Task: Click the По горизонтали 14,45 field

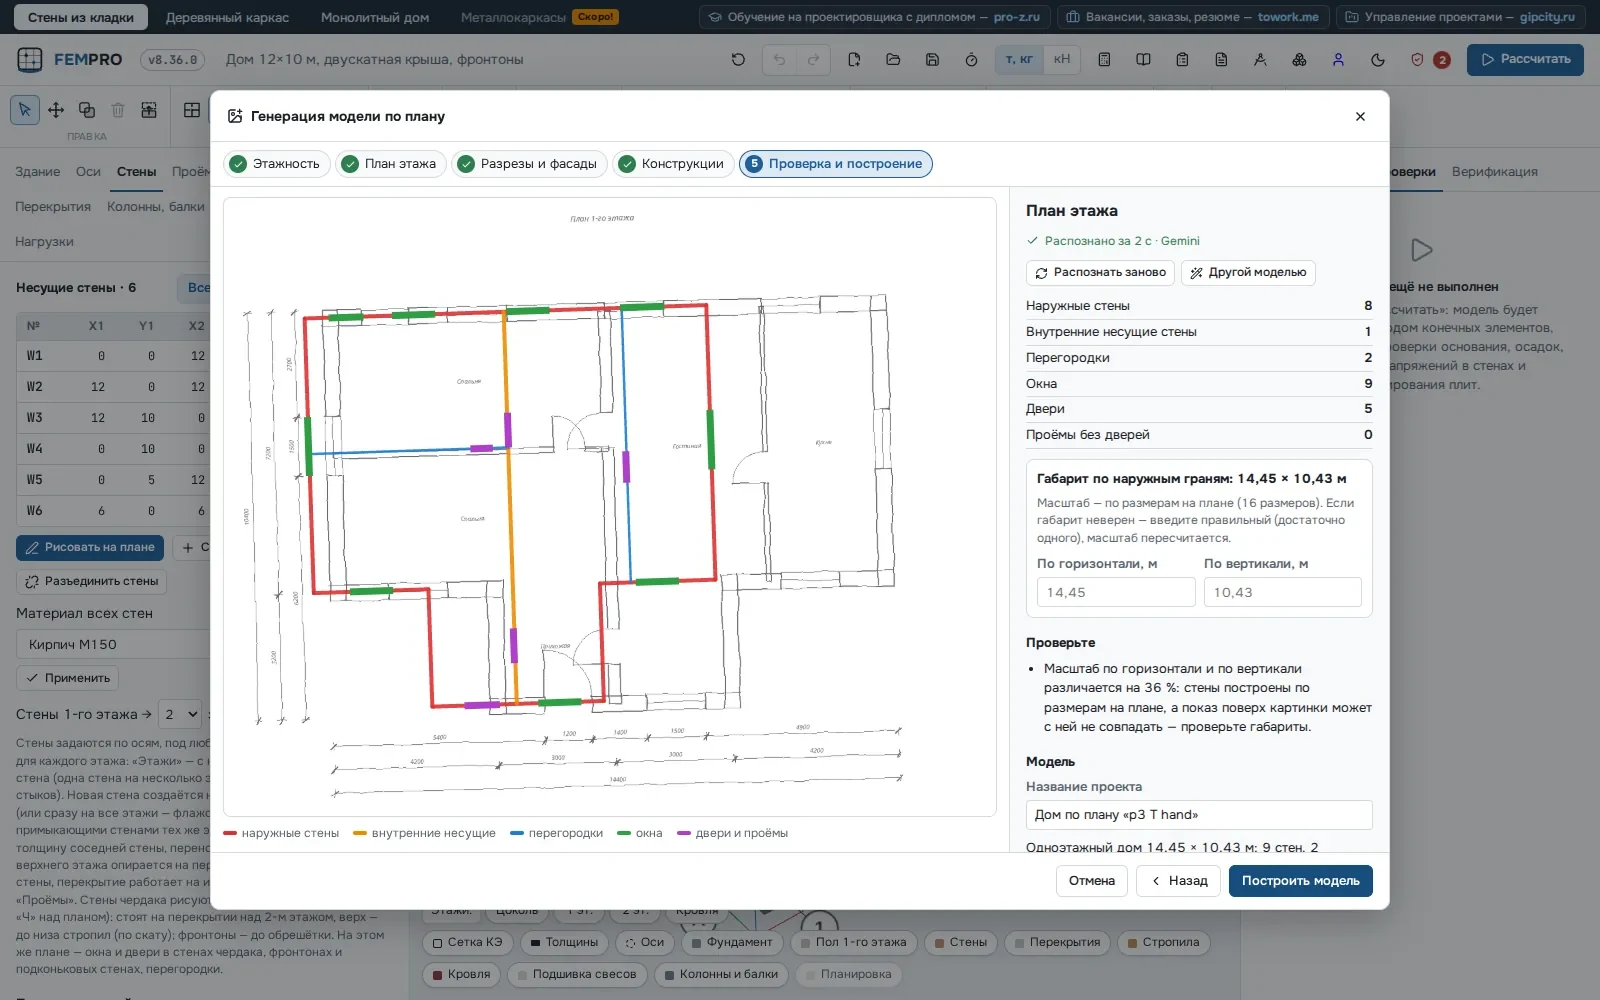Action: pyautogui.click(x=1116, y=592)
